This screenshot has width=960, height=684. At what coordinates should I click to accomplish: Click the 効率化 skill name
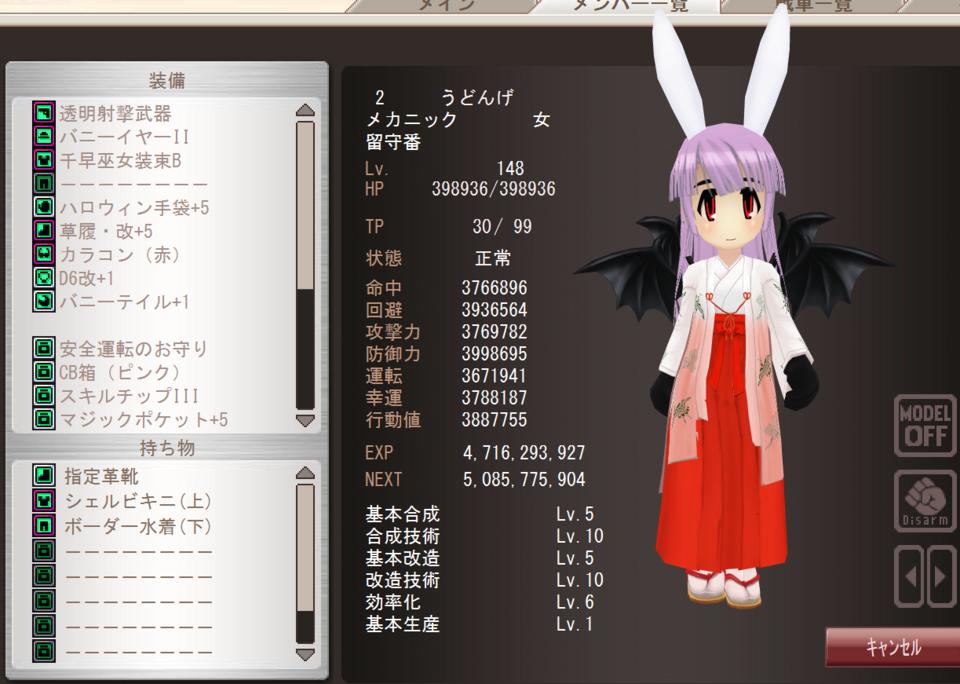click(393, 602)
